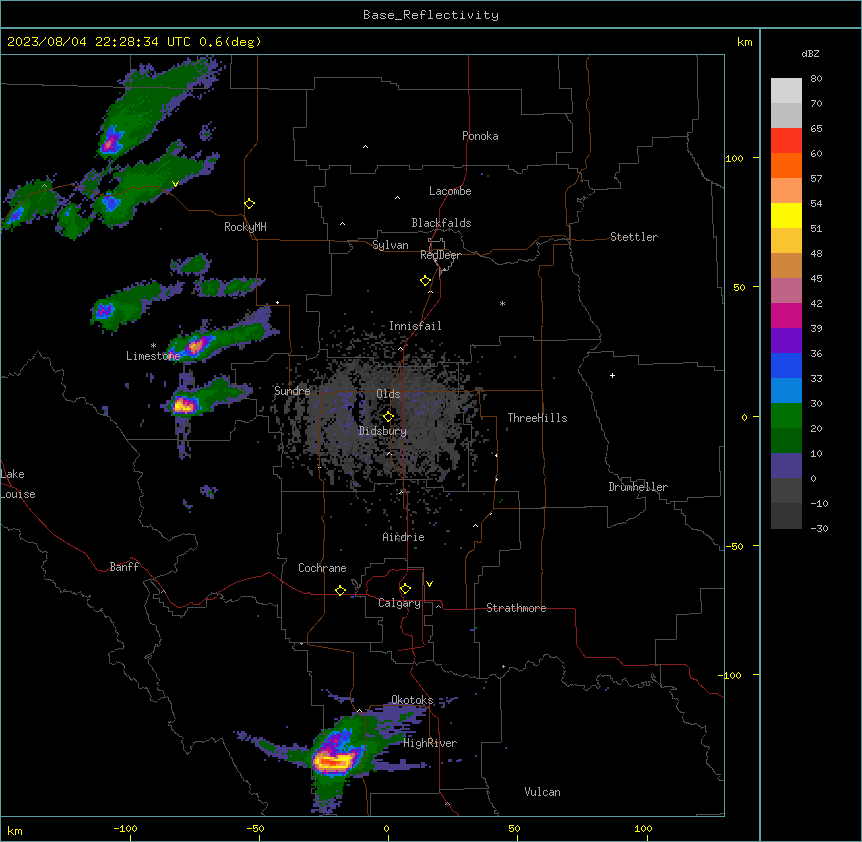Click the Drumheller city label
Viewport: 862px width, 842px height.
click(638, 487)
